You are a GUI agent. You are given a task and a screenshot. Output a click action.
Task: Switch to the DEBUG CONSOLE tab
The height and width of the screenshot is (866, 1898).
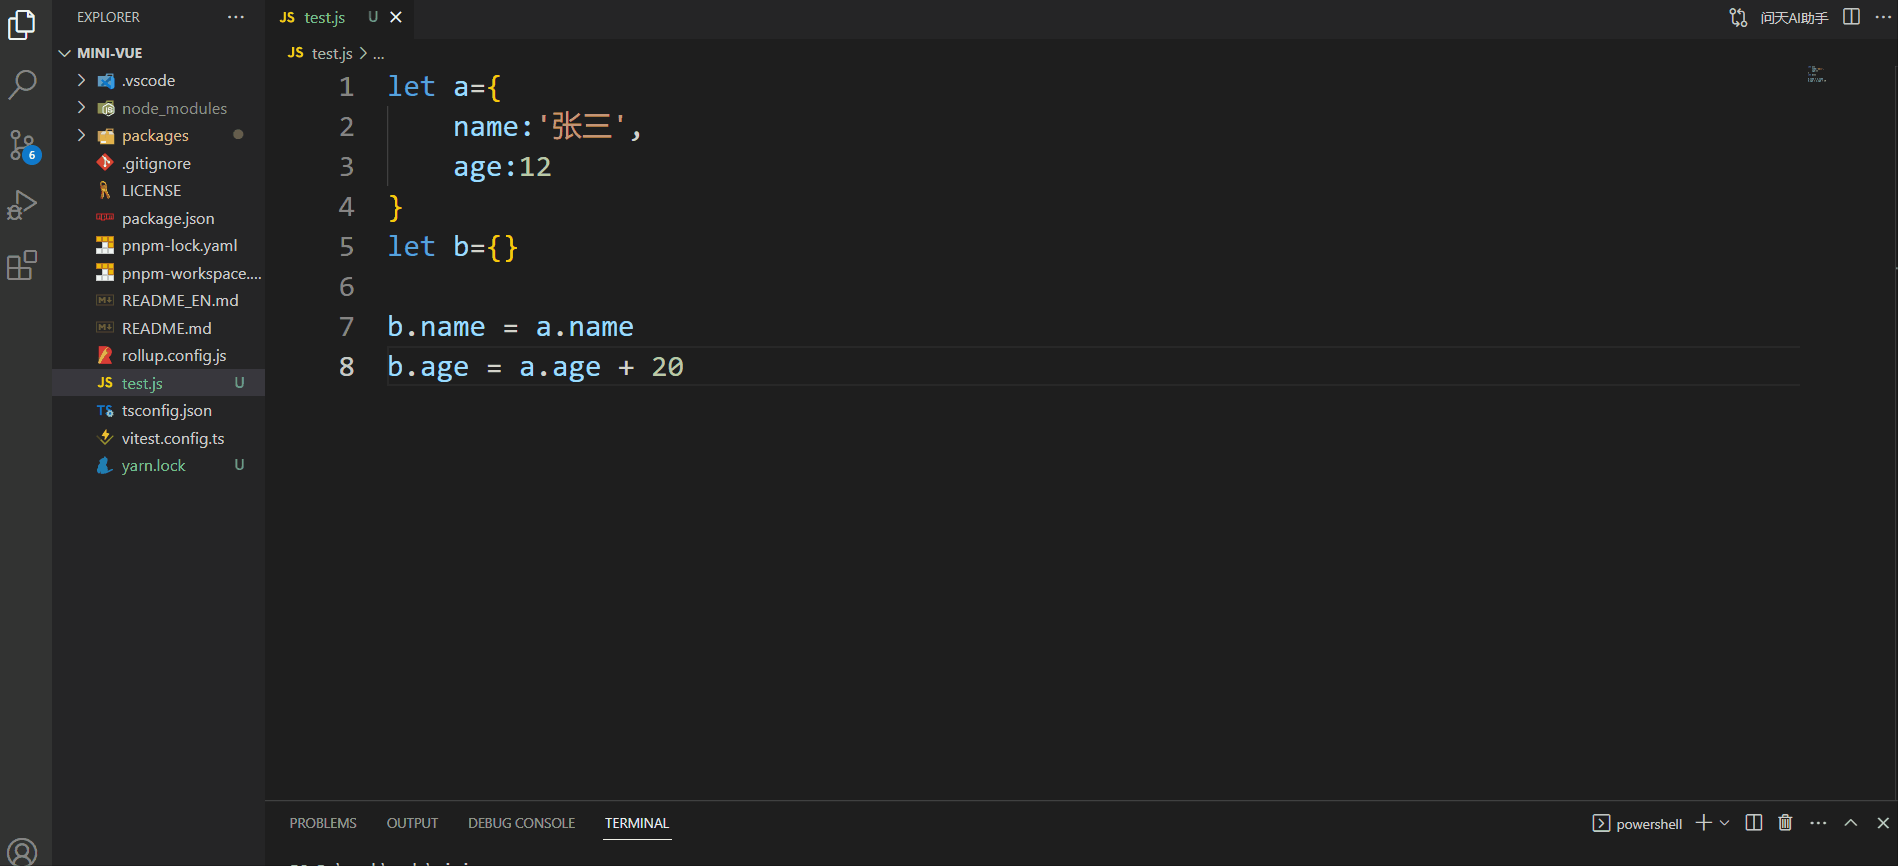click(x=521, y=823)
